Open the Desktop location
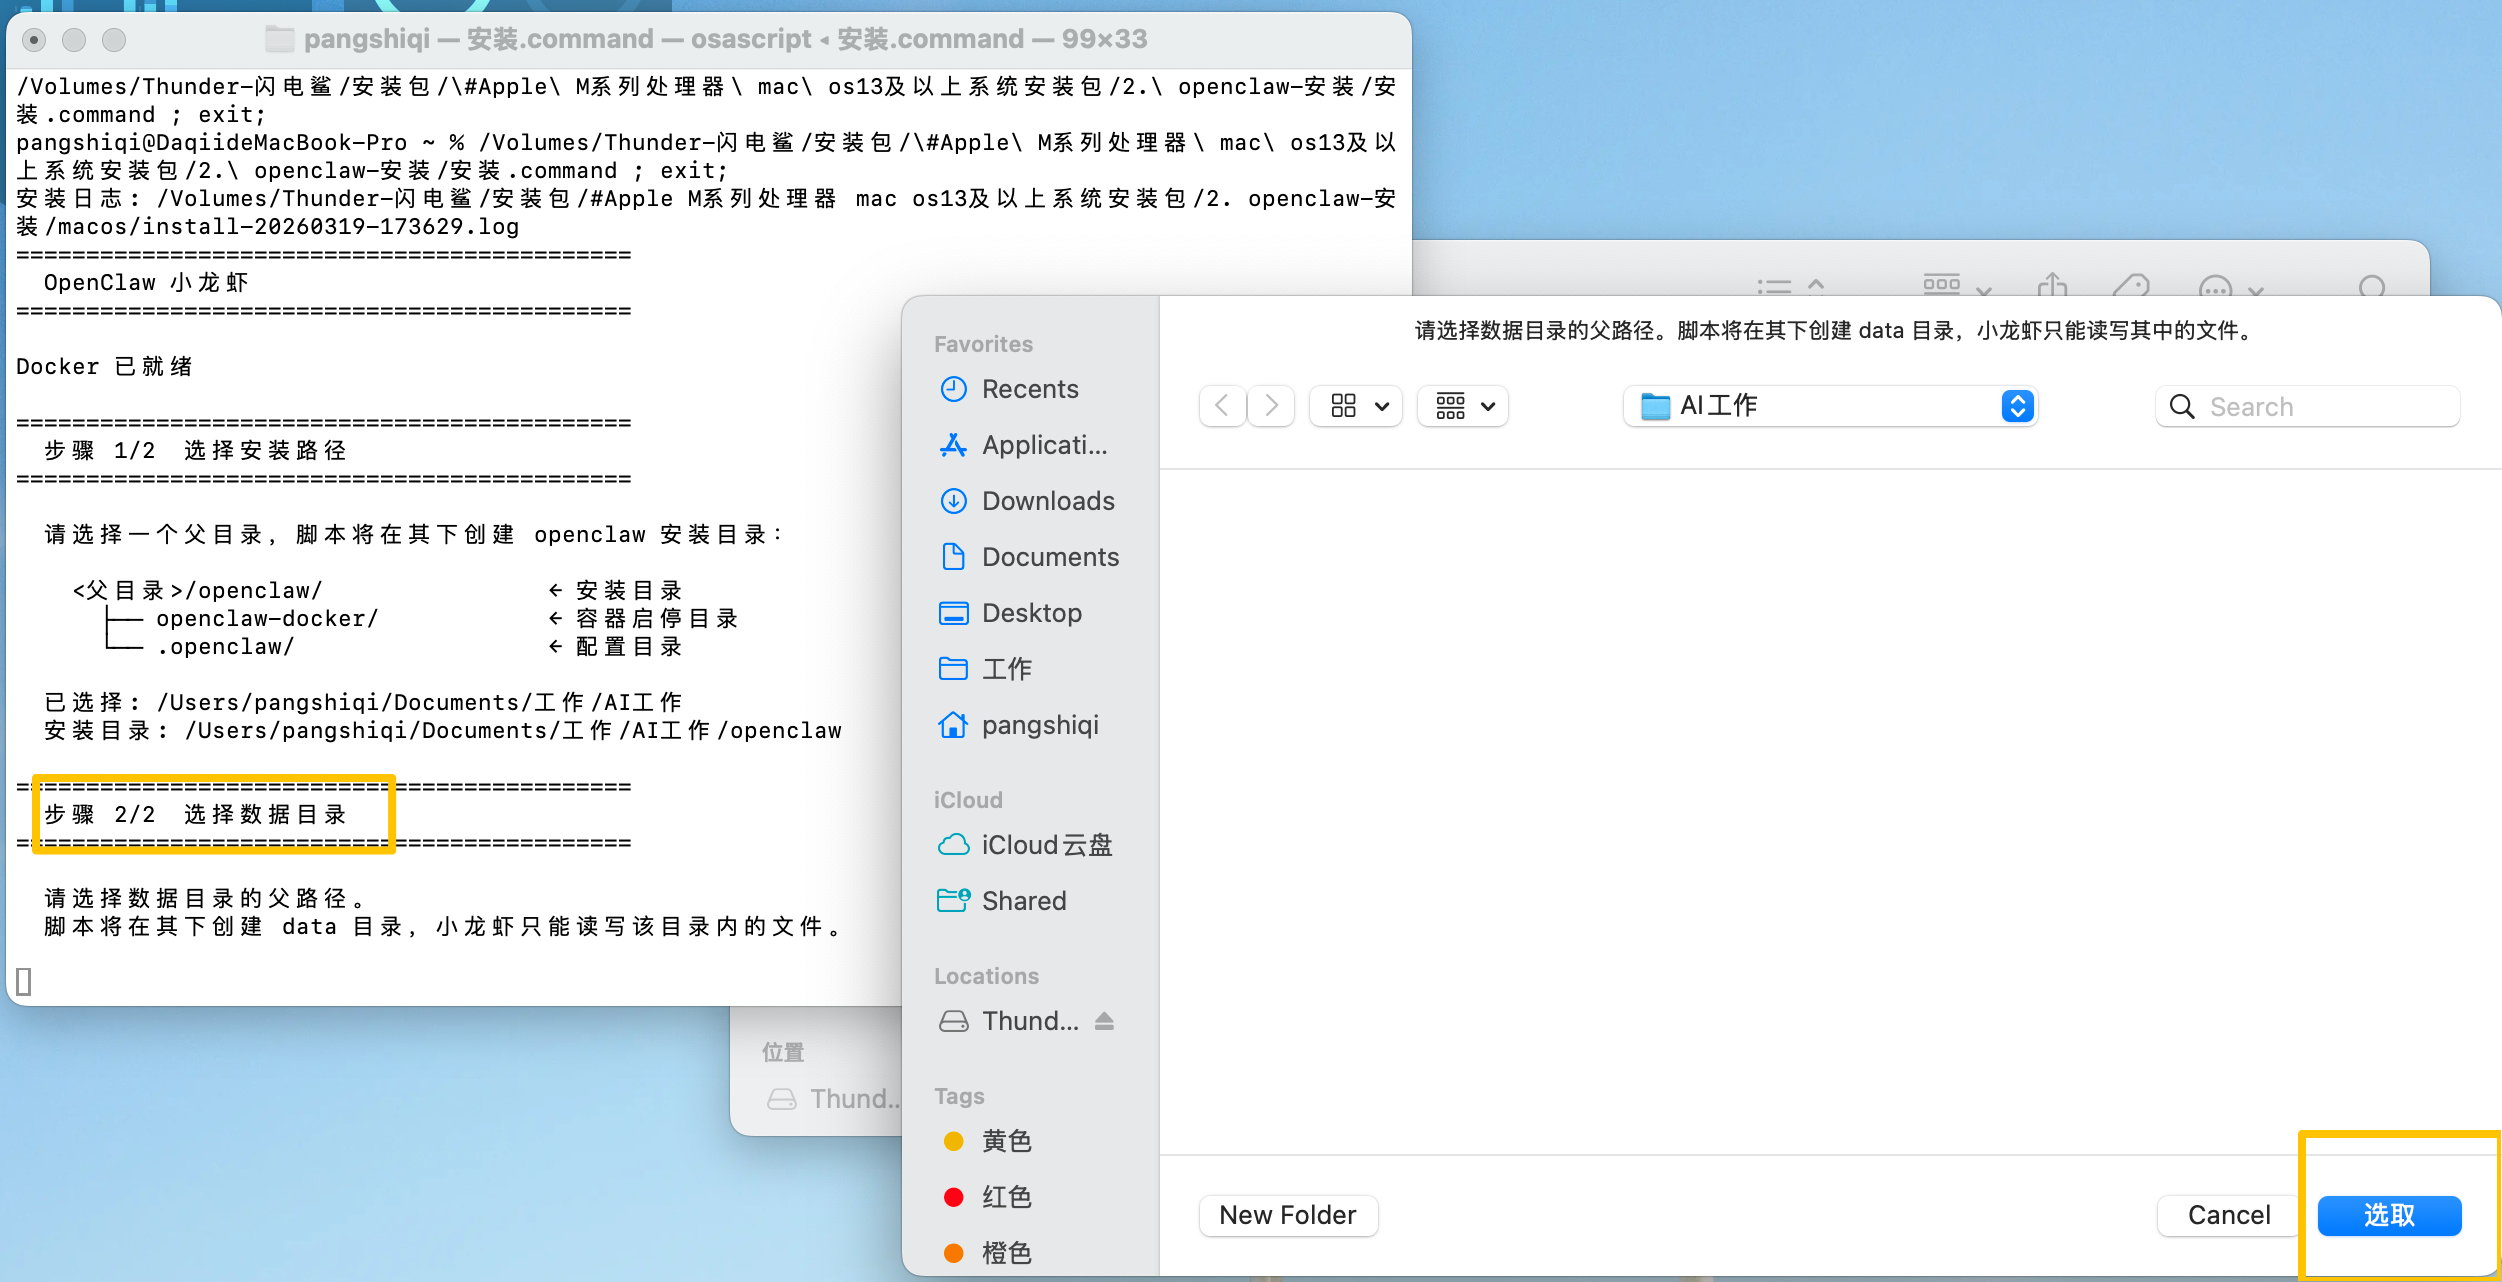This screenshot has width=2502, height=1282. (1031, 613)
